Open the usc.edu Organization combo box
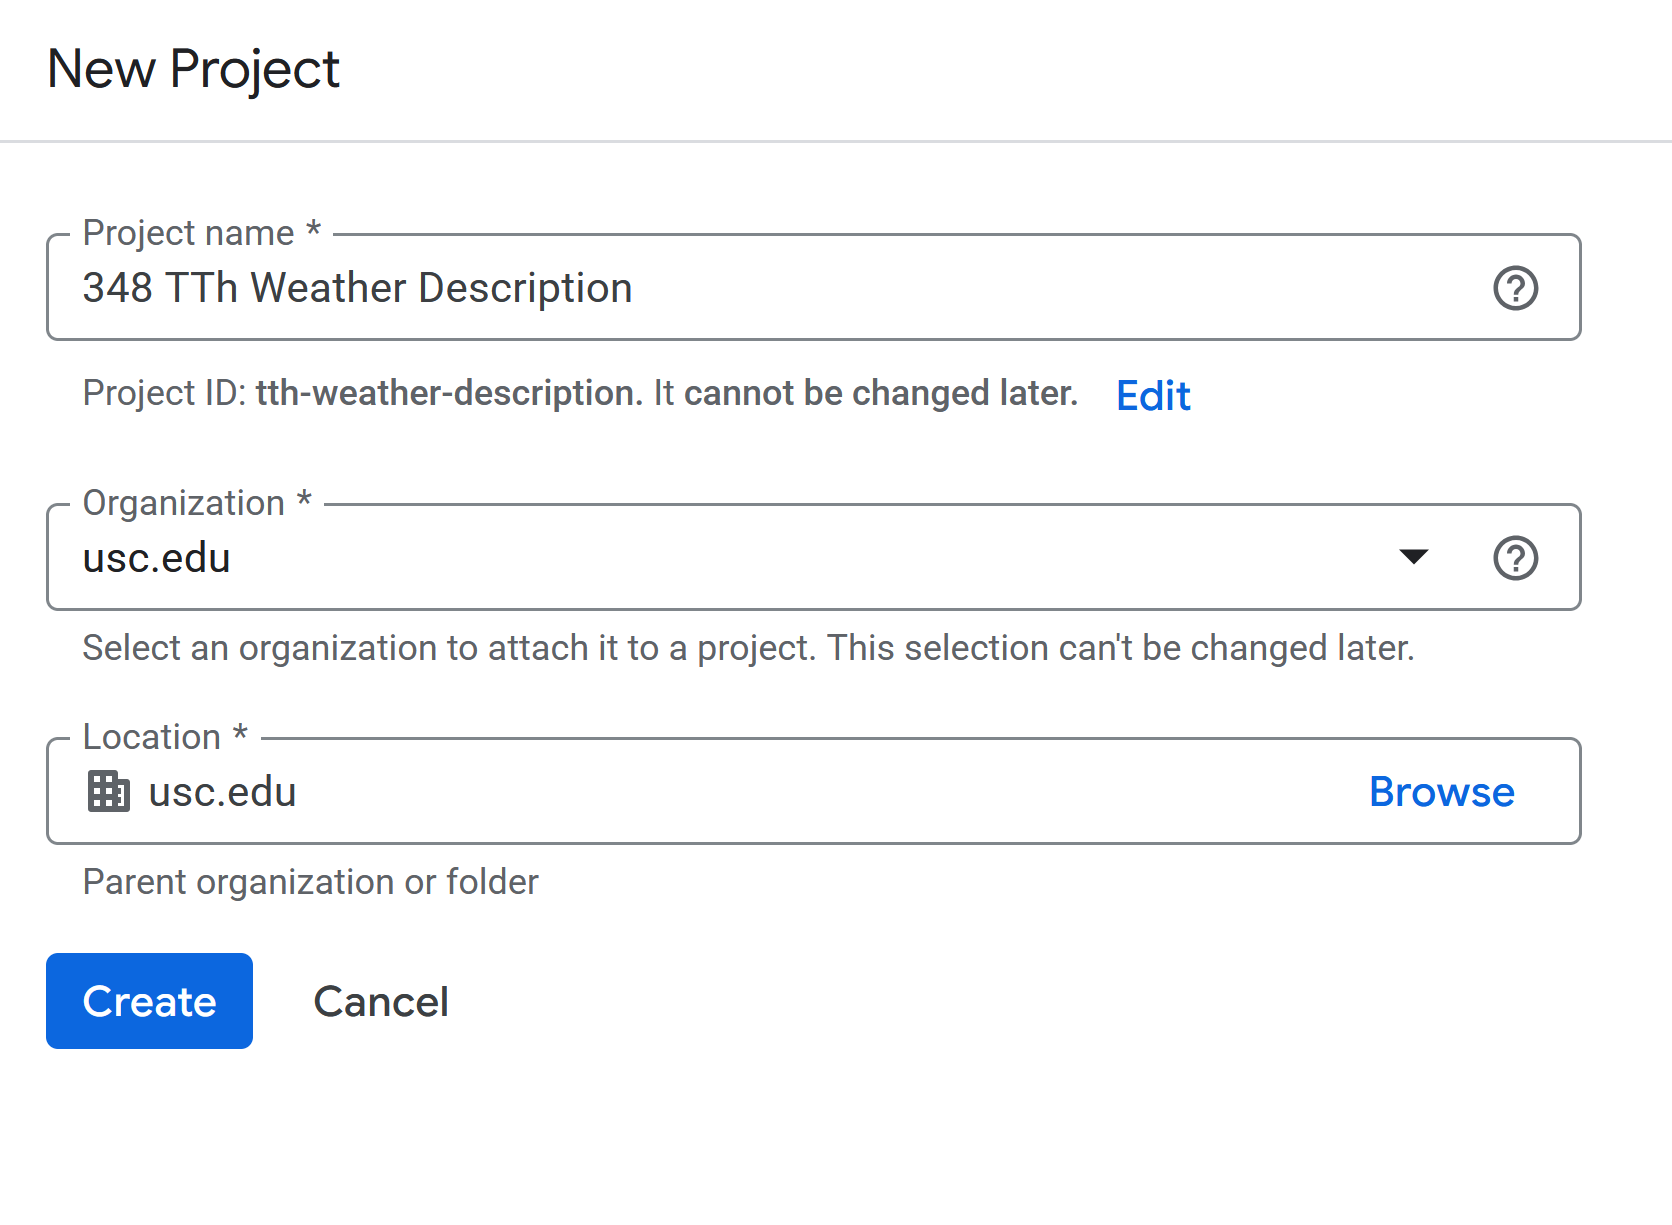This screenshot has width=1672, height=1225. click(700, 558)
